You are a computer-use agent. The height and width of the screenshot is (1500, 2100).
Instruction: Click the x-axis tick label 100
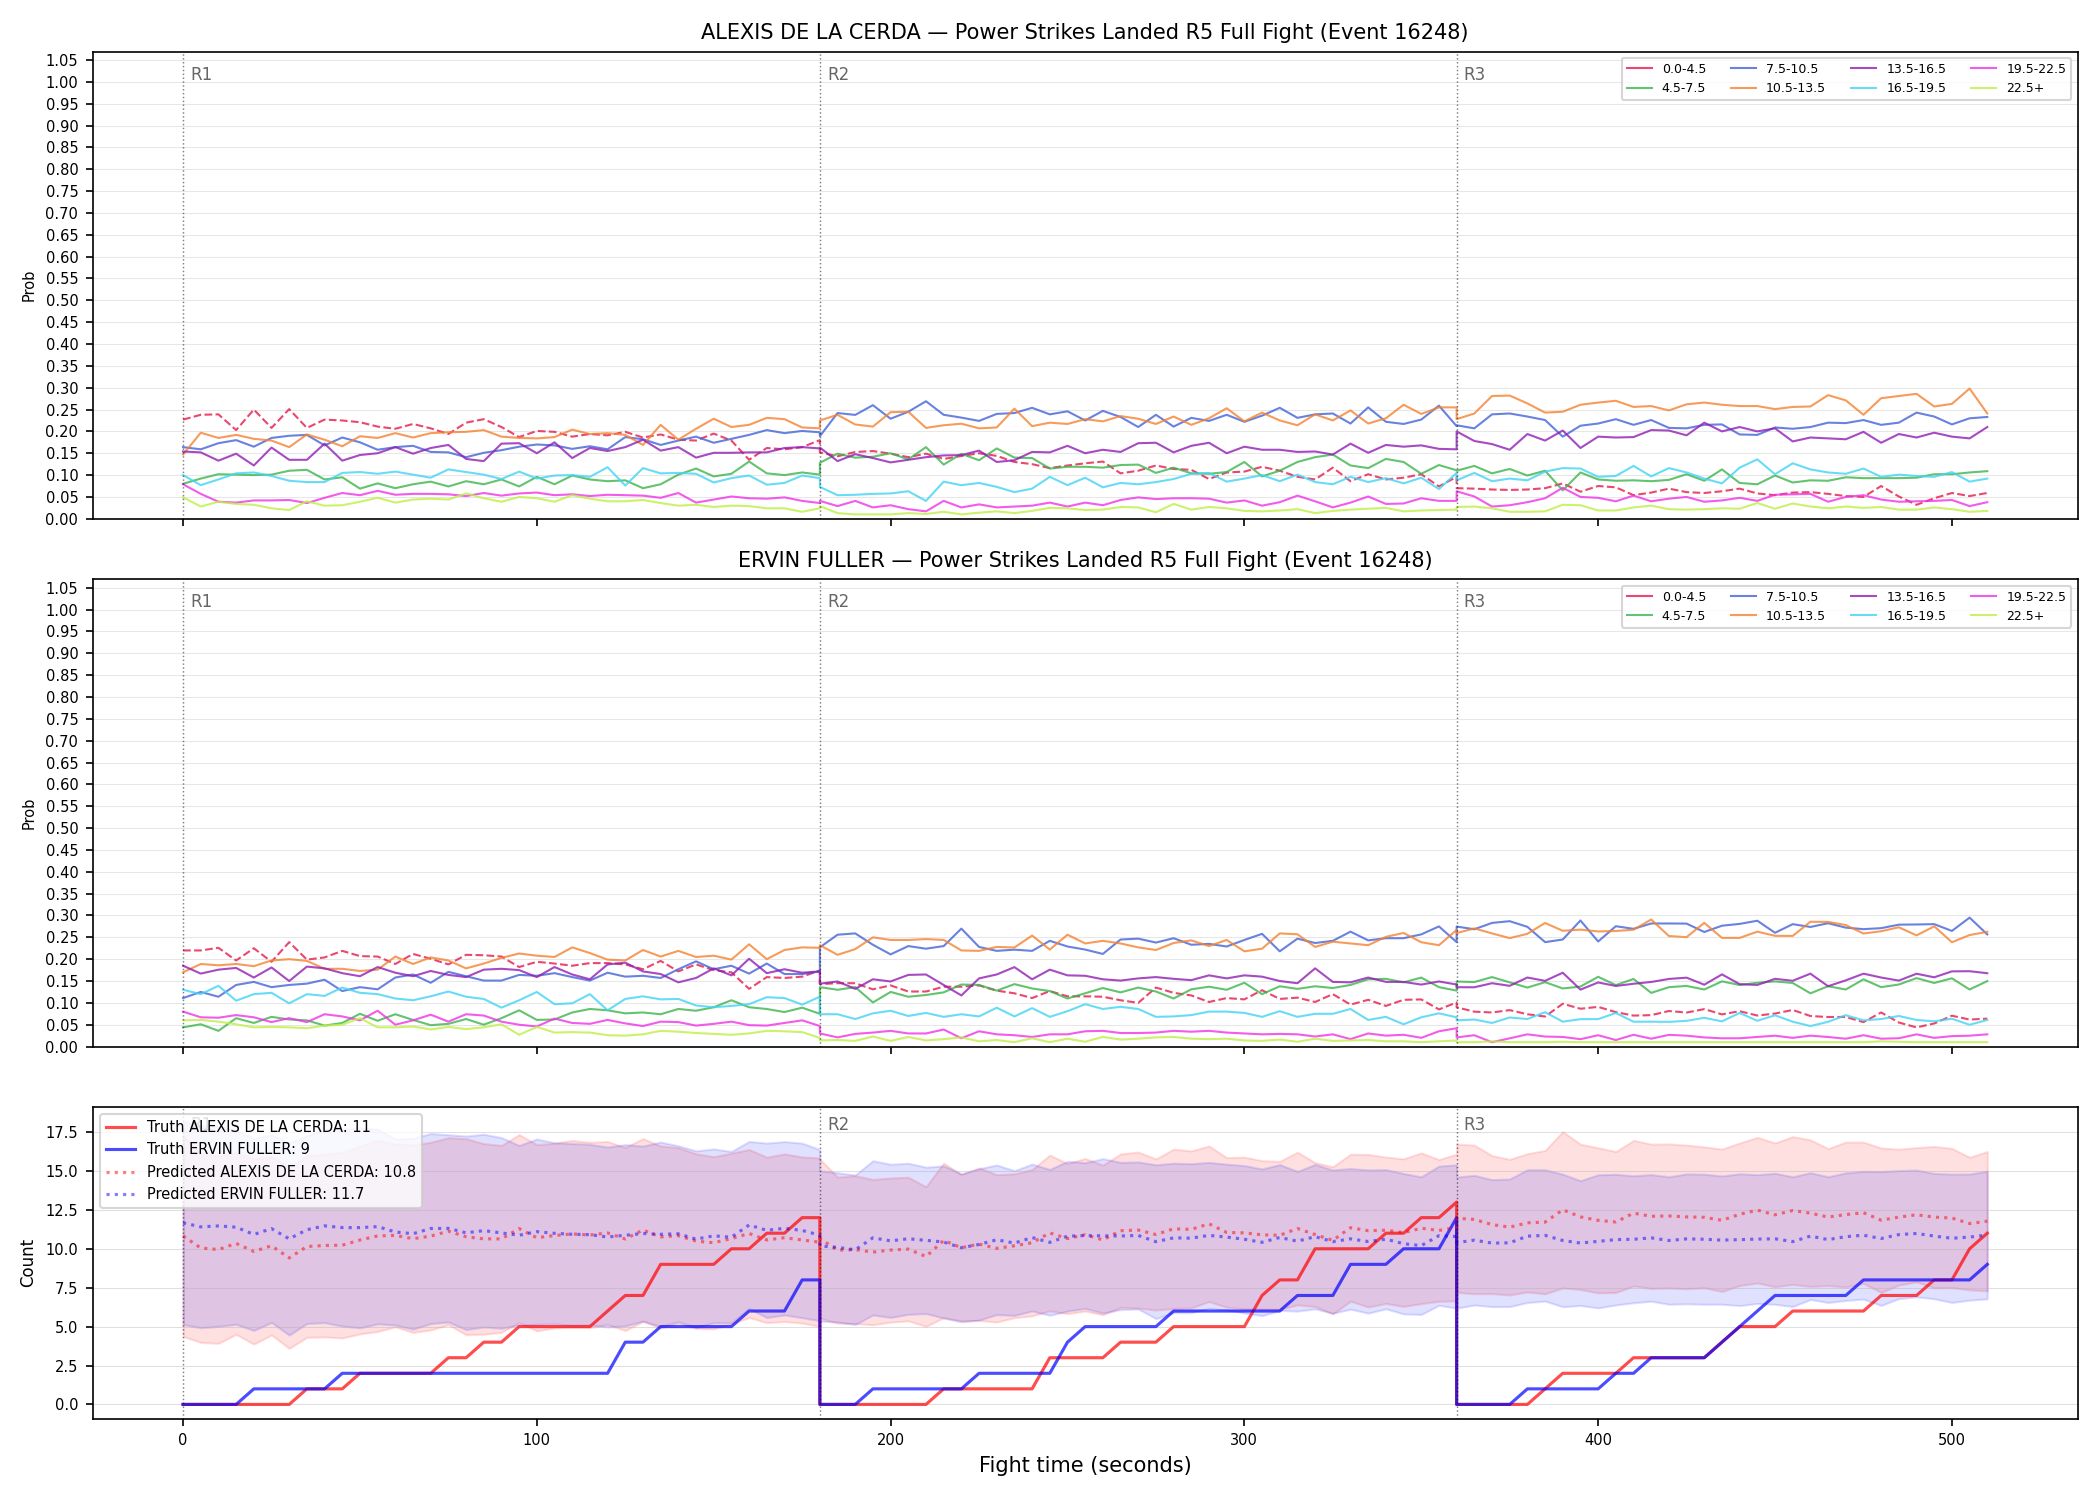pos(536,1440)
